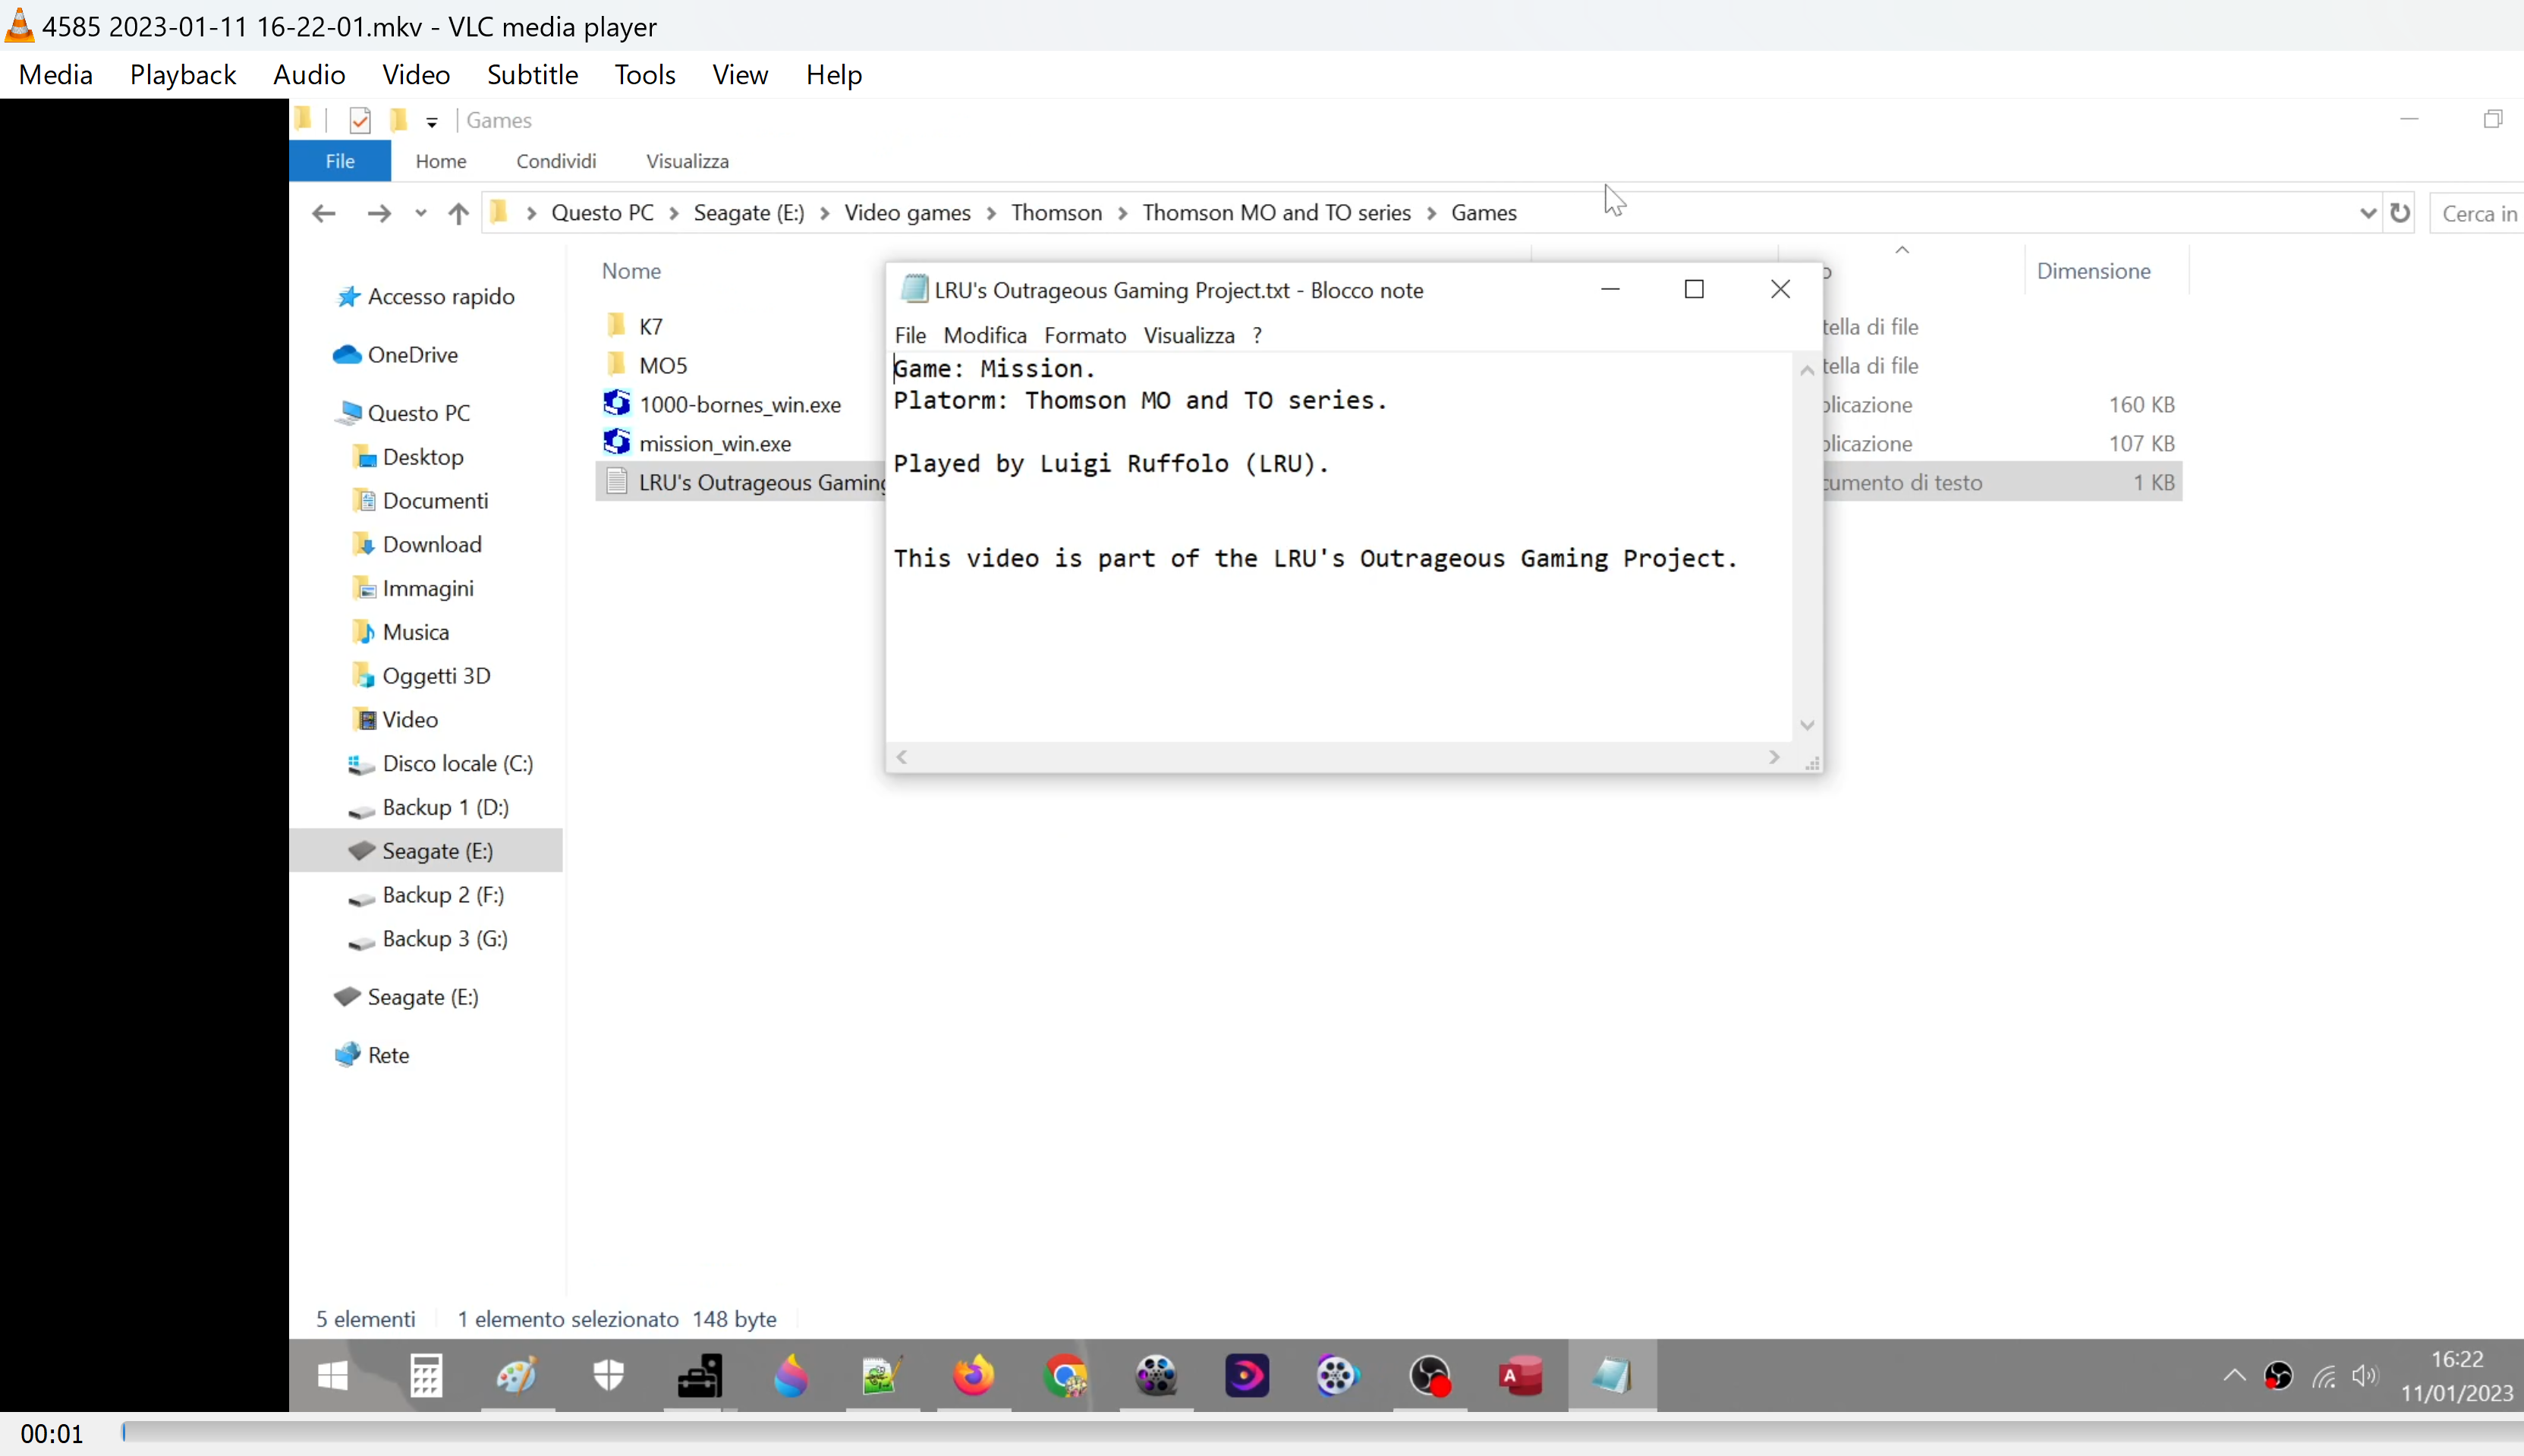Click the OBS Studio taskbar icon
The image size is (2524, 1456).
click(1430, 1376)
